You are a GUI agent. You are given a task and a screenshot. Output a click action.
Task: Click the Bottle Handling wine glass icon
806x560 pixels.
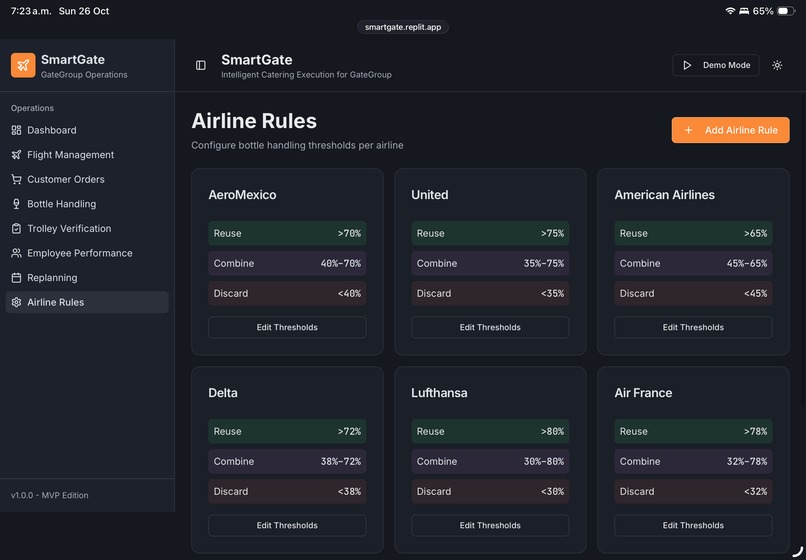pyautogui.click(x=16, y=204)
